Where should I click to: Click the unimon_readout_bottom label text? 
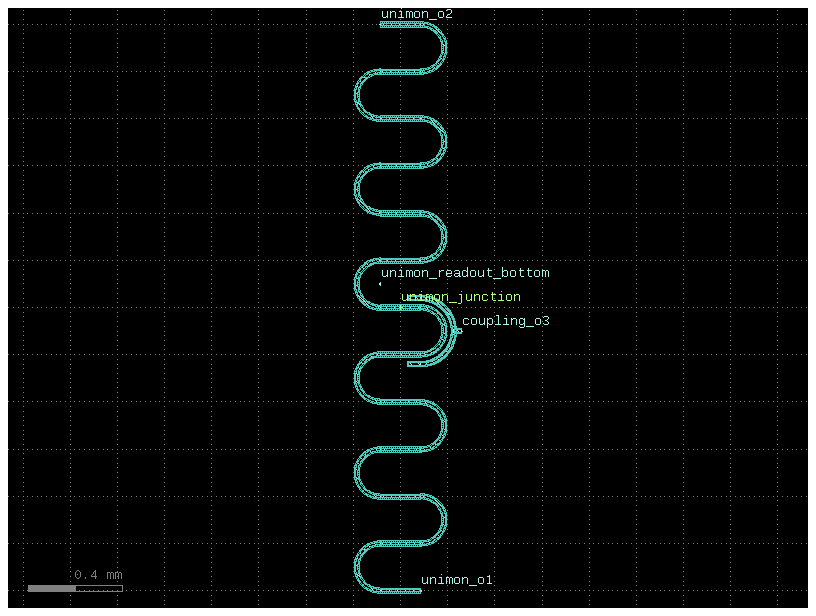tap(464, 273)
